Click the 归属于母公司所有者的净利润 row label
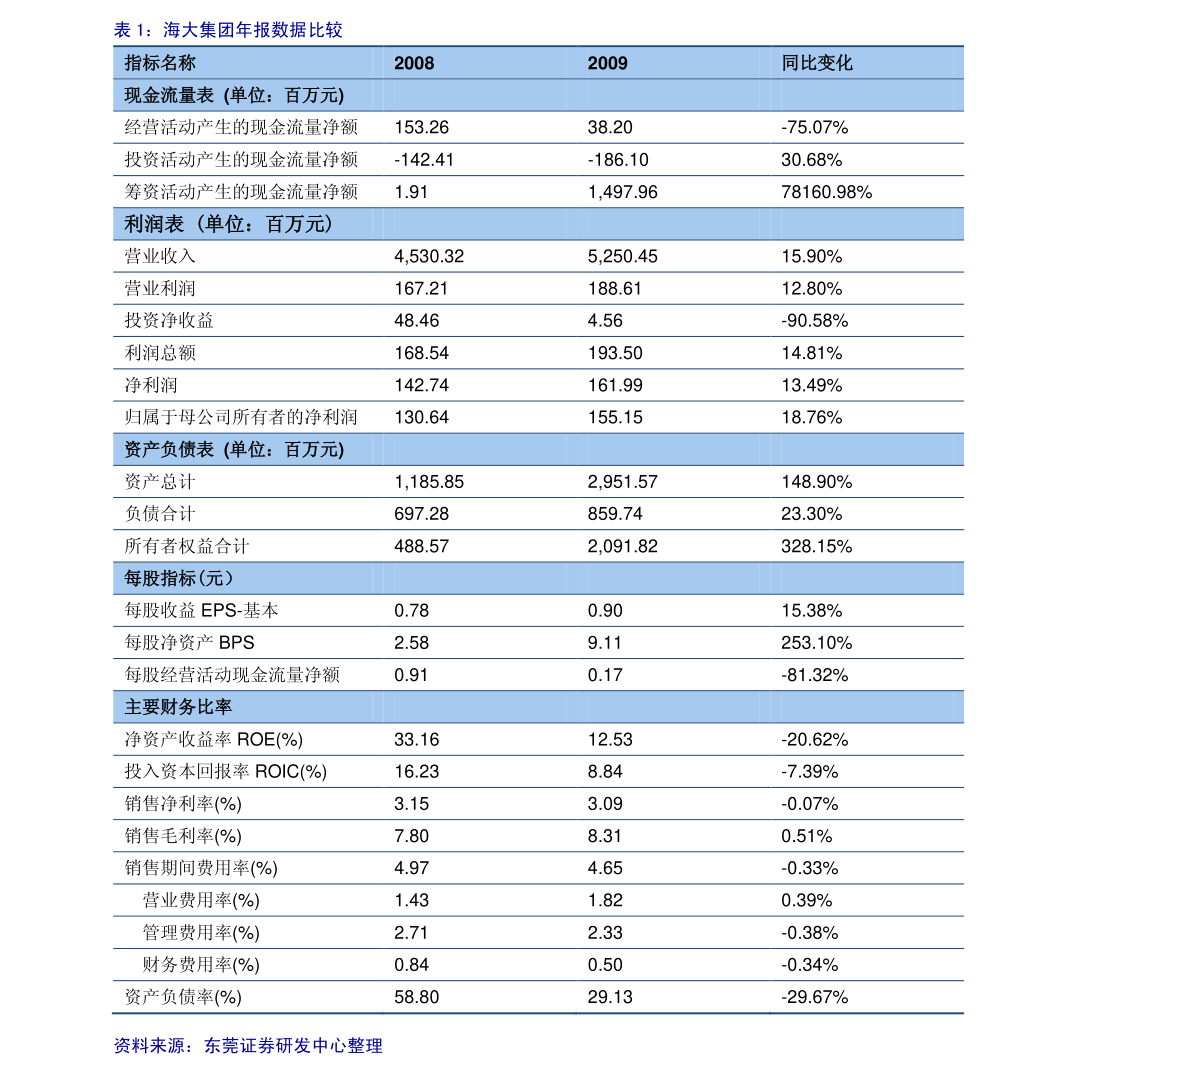The image size is (1191, 1074). 241,417
